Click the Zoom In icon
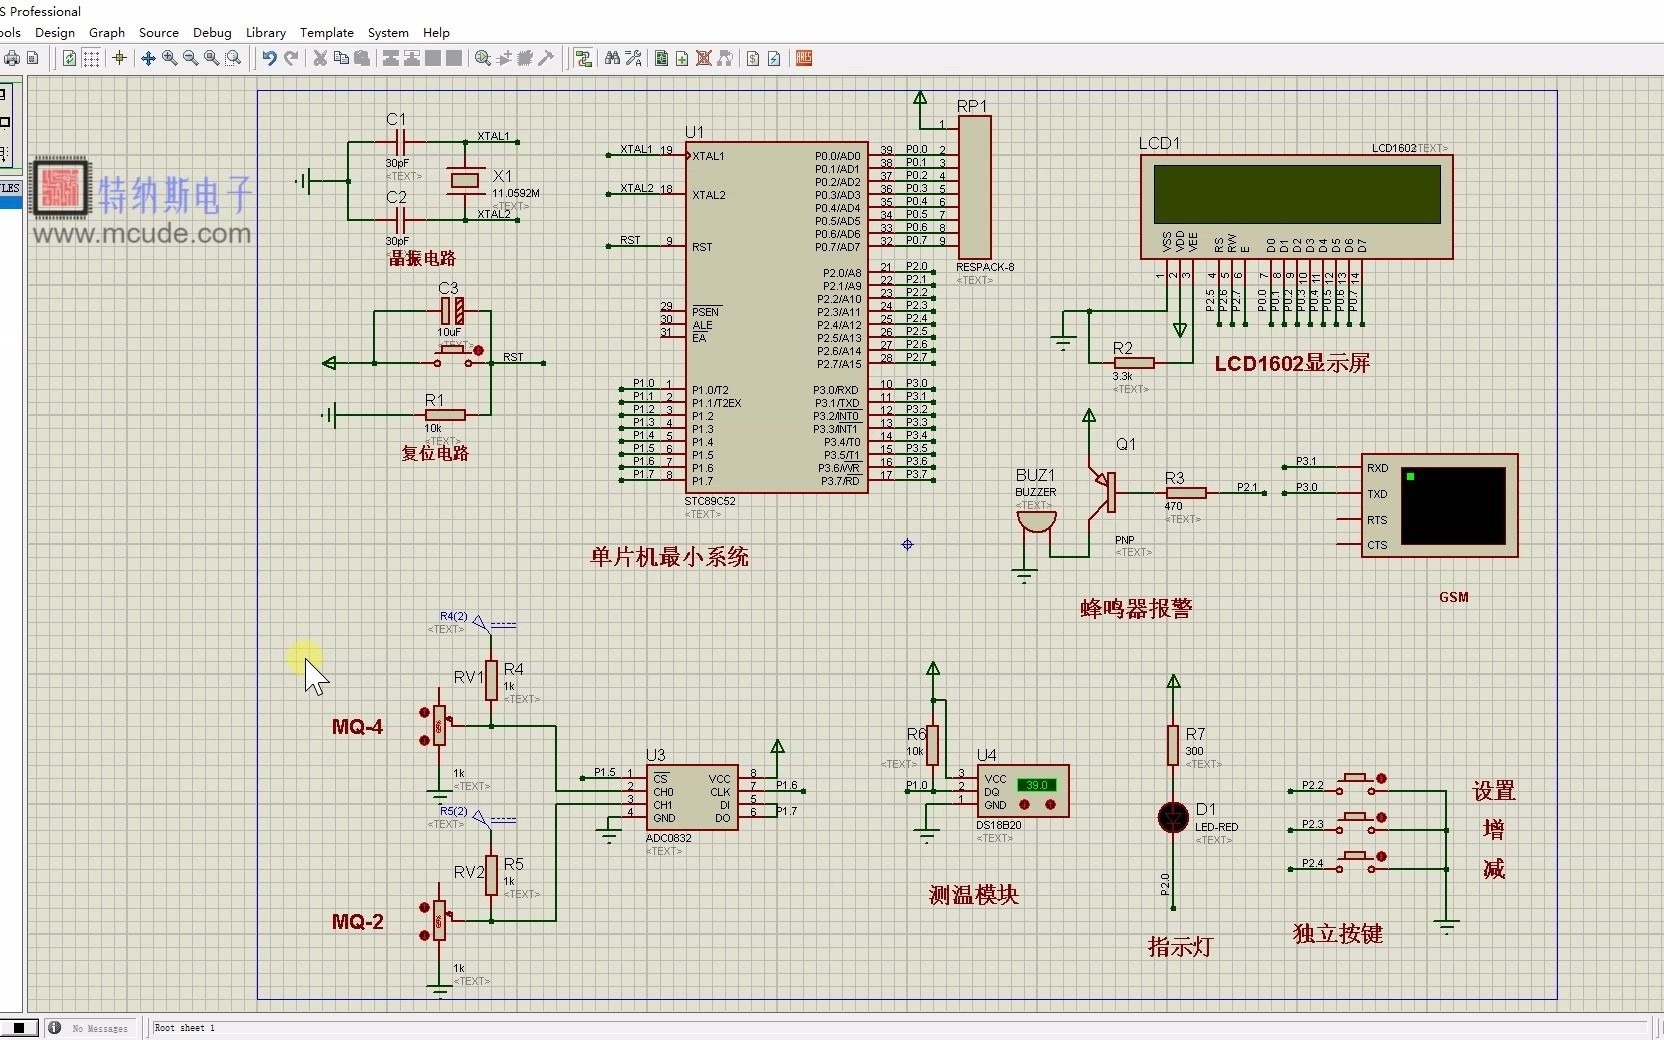The height and width of the screenshot is (1040, 1664). (169, 58)
